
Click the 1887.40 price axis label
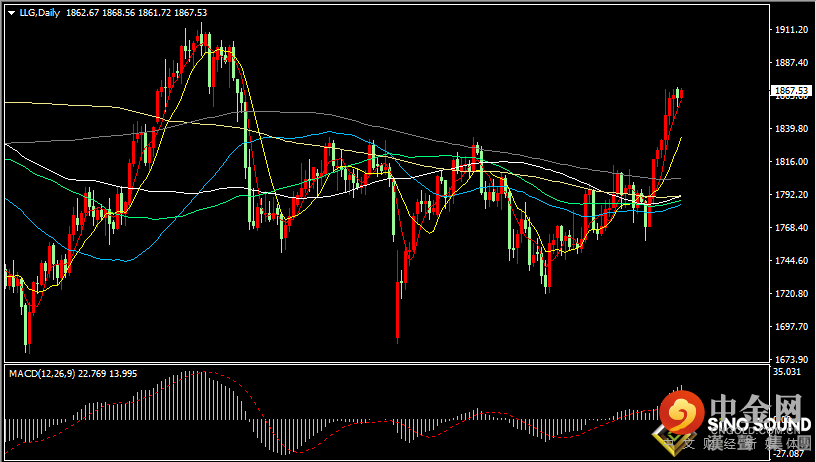coord(791,62)
